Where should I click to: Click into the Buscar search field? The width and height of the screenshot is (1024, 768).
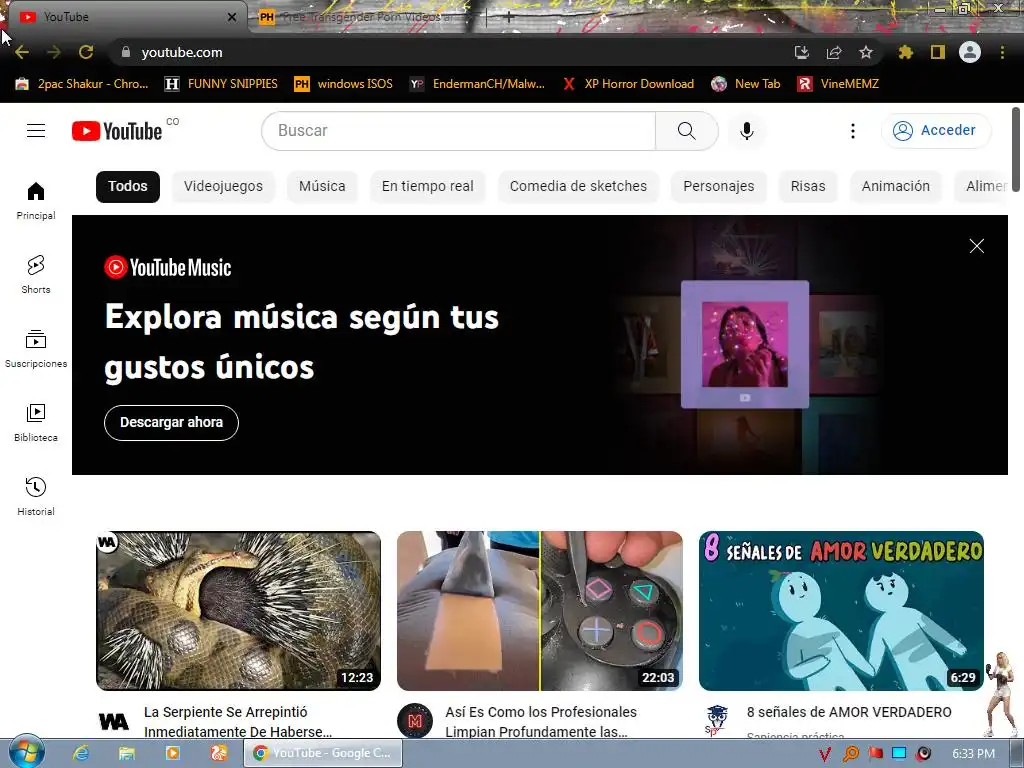pyautogui.click(x=458, y=131)
